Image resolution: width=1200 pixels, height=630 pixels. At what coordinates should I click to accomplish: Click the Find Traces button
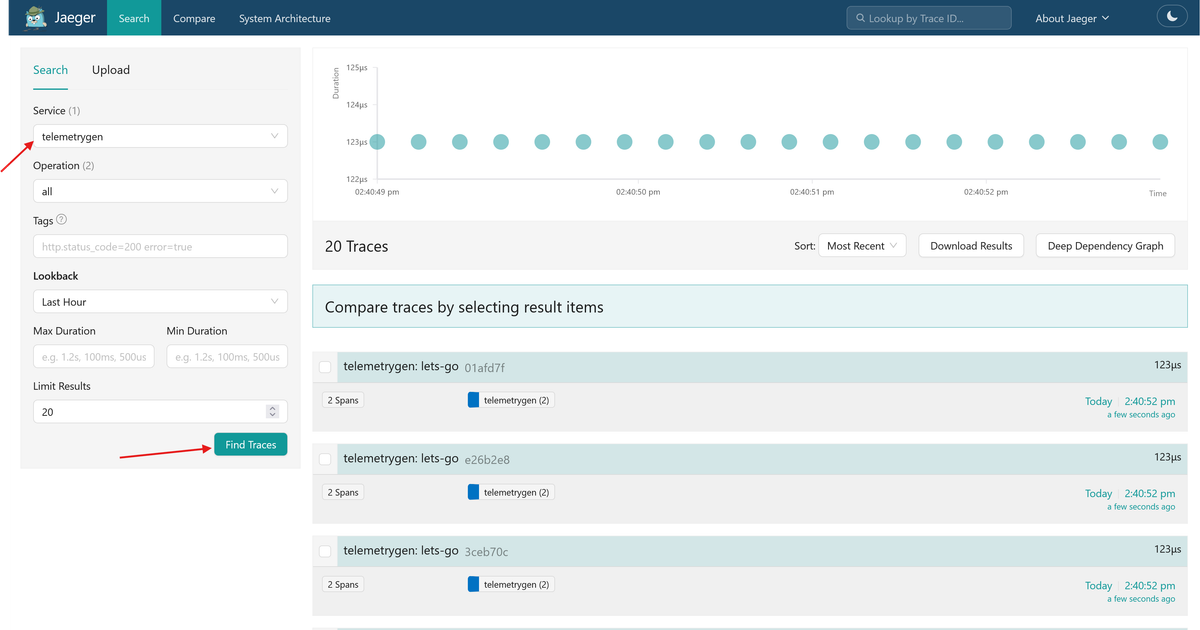click(250, 444)
